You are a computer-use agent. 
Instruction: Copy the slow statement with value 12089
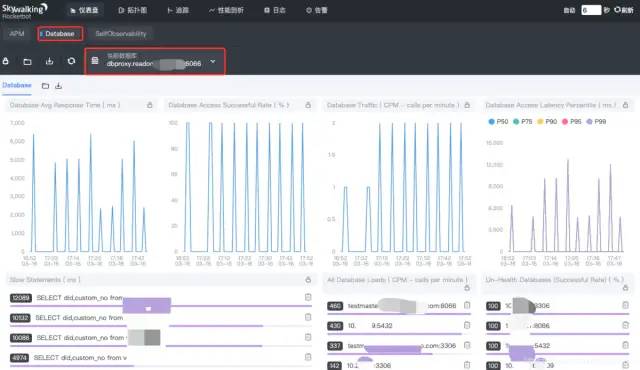(308, 297)
